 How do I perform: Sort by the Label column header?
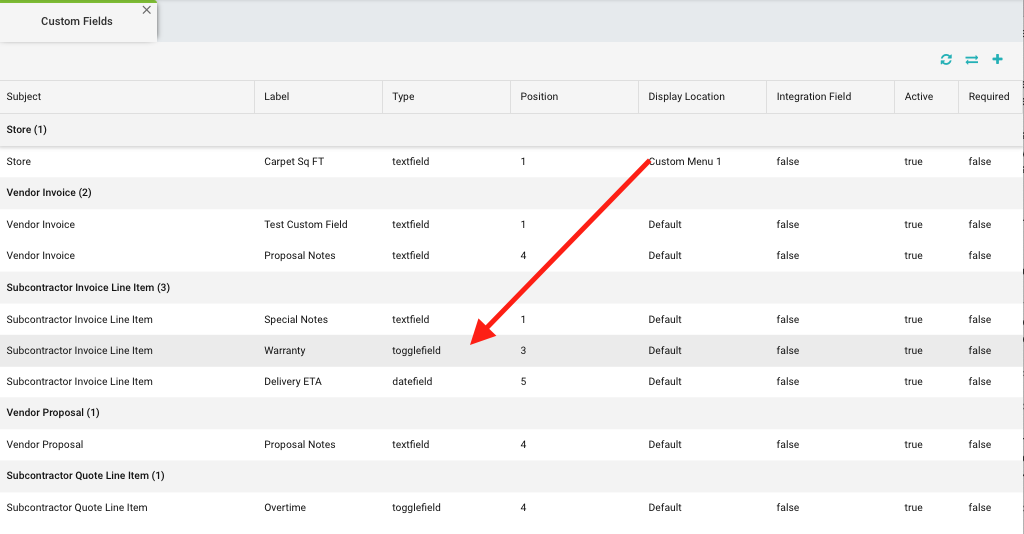(277, 97)
